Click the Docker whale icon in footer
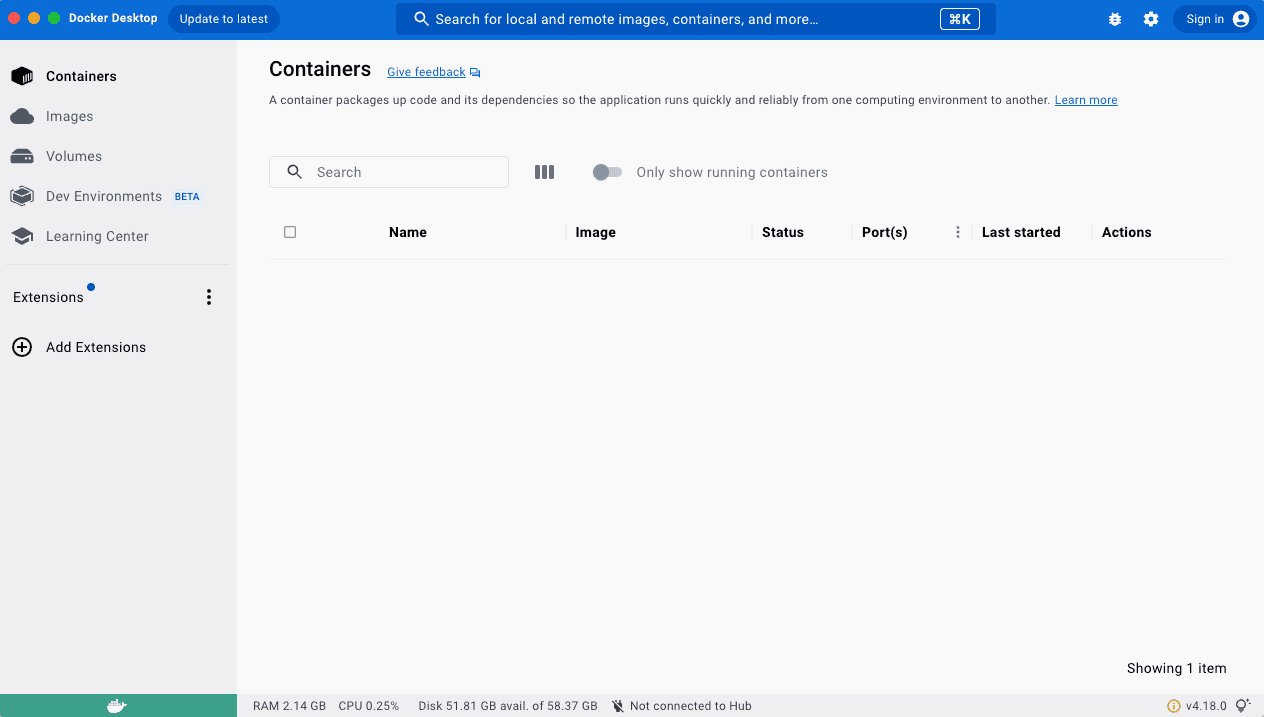Viewport: 1264px width, 717px height. [x=117, y=706]
